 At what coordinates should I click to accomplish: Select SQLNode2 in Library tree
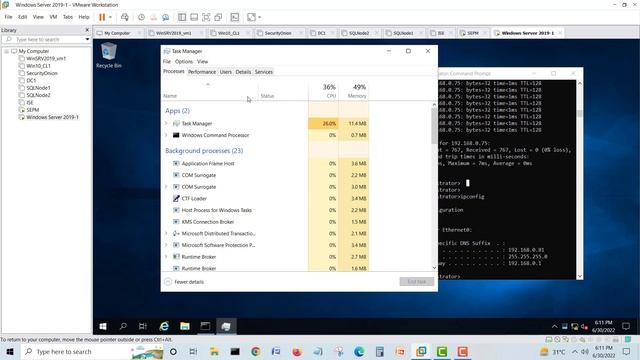pos(38,95)
